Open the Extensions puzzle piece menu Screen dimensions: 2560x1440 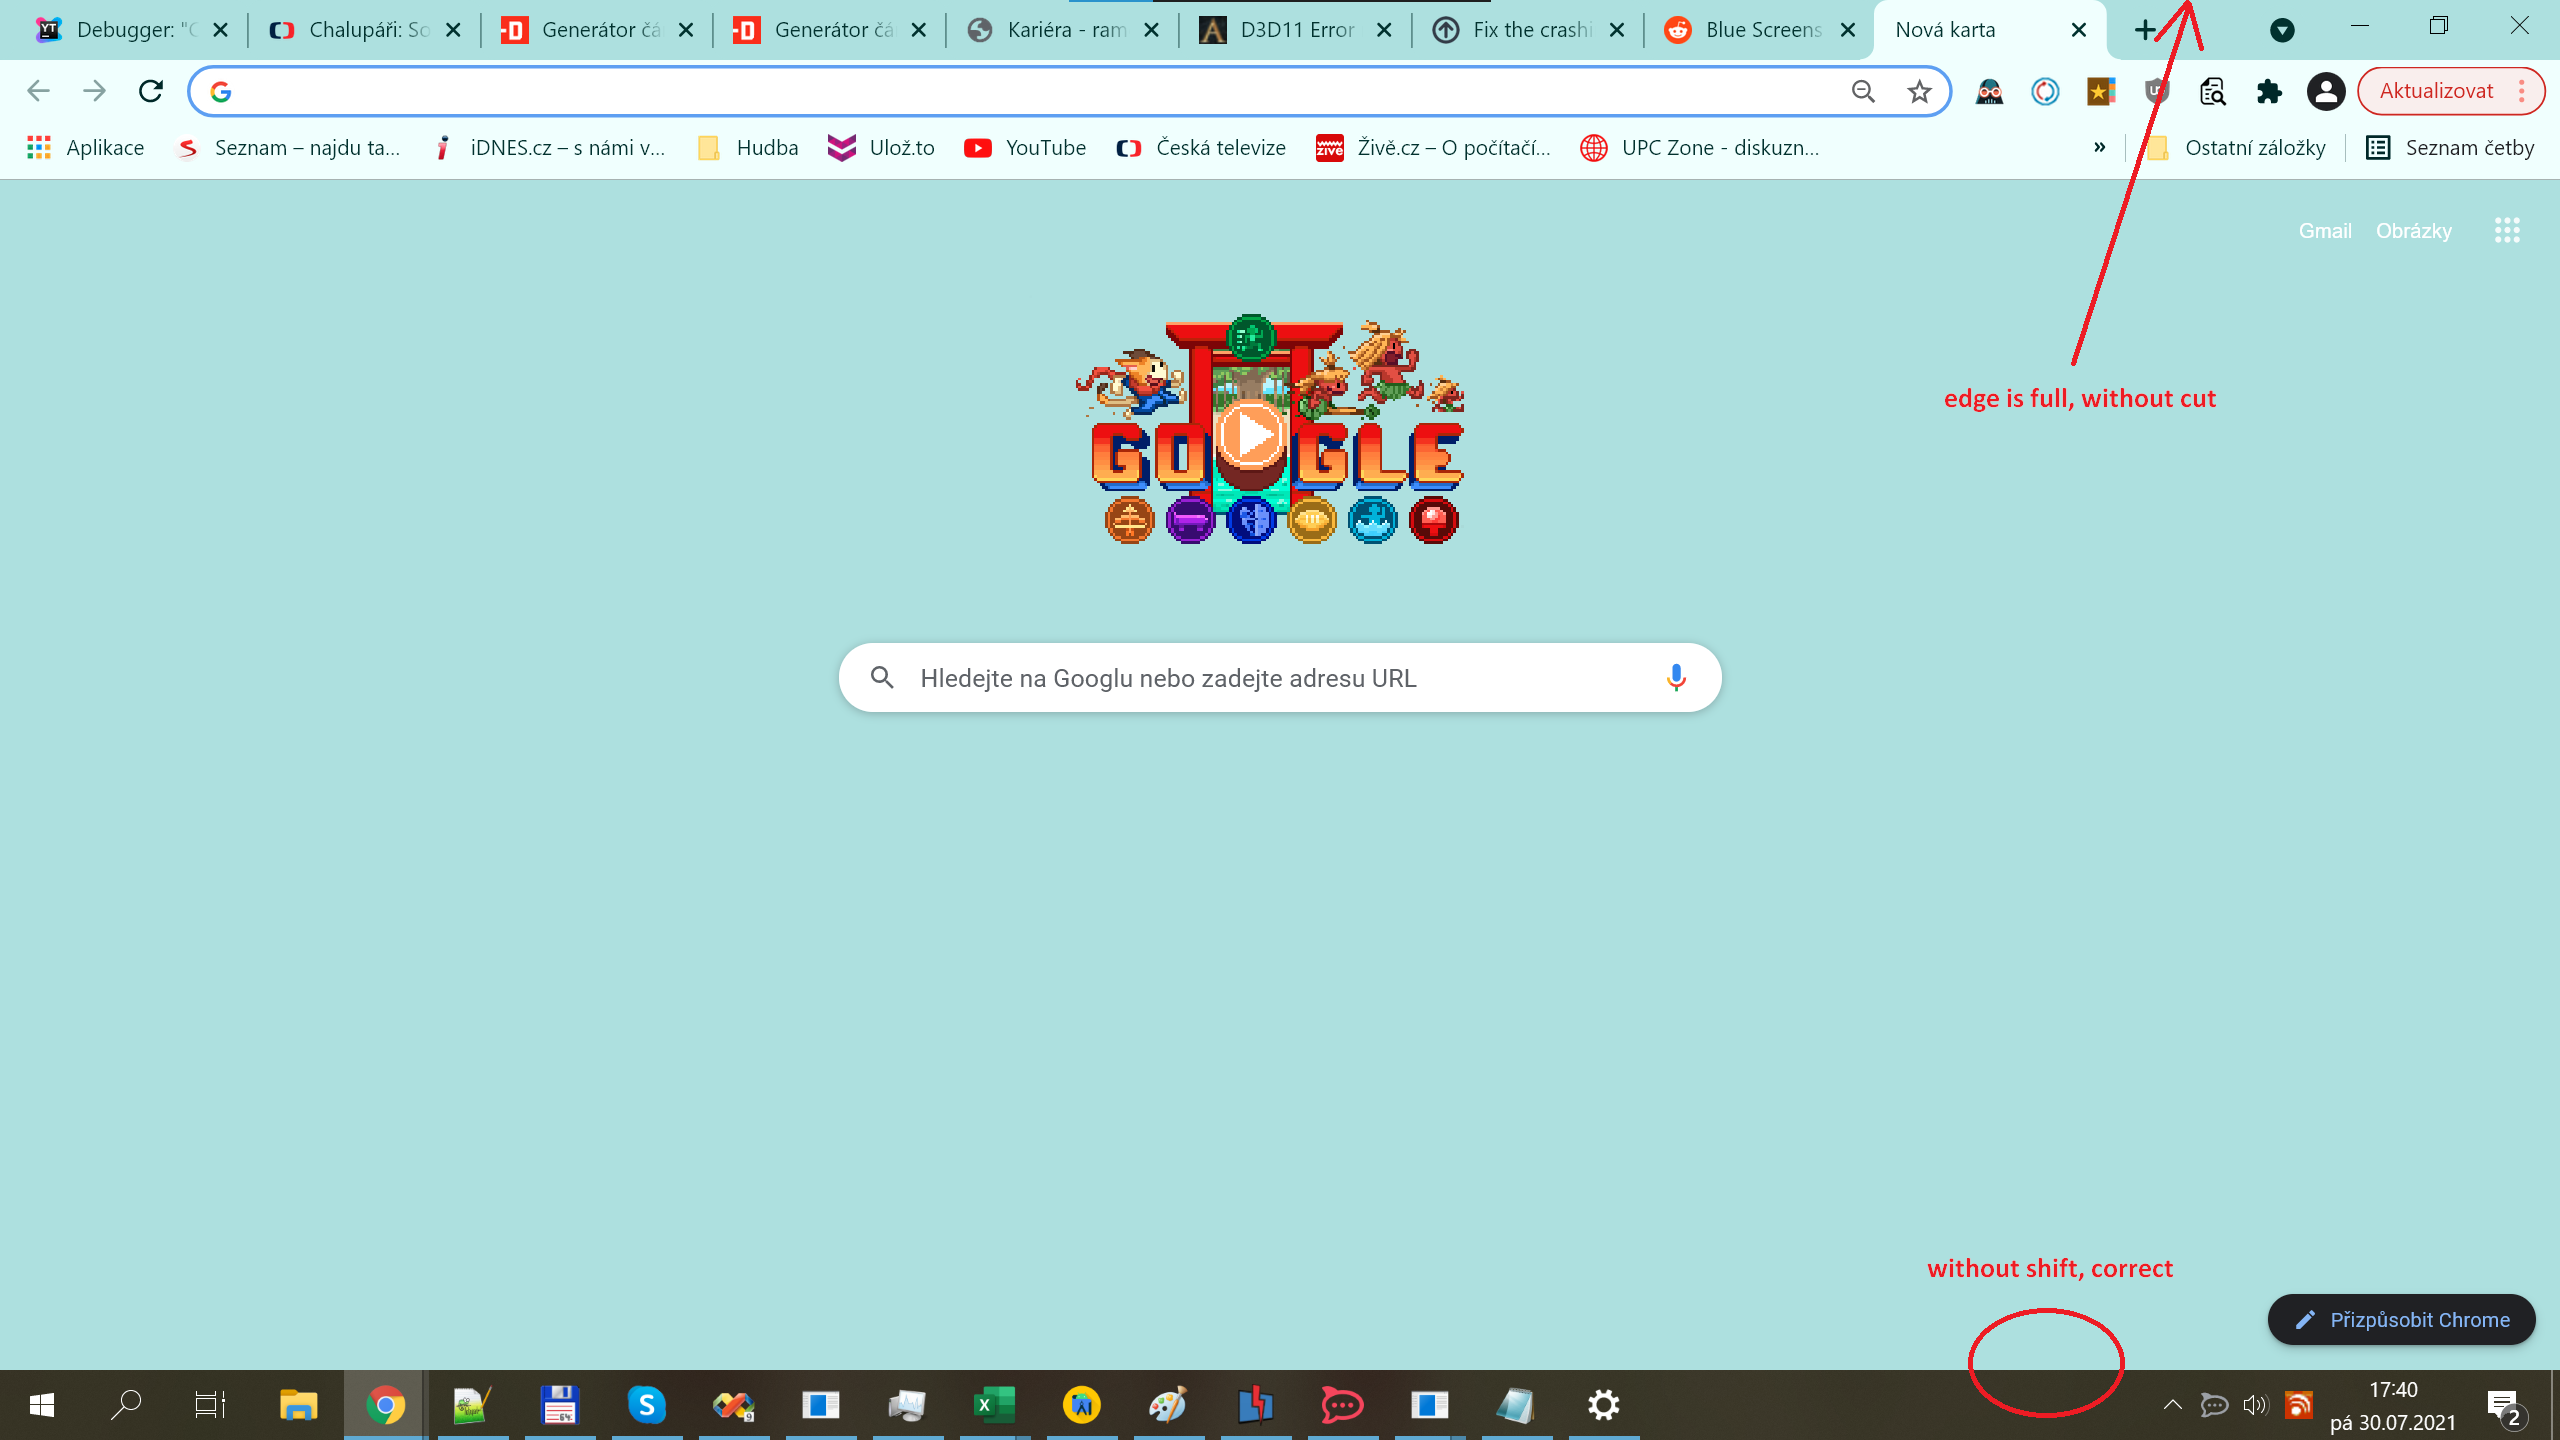(2269, 92)
